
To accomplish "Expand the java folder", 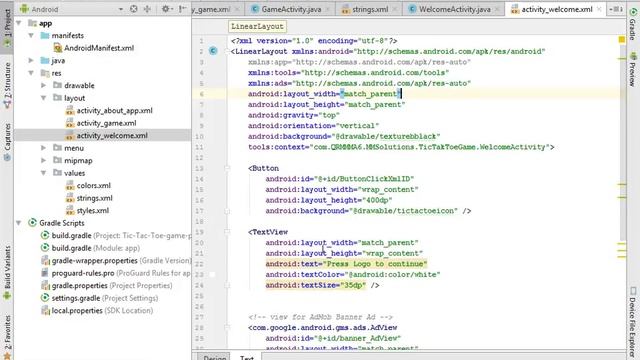I will point(31,60).
